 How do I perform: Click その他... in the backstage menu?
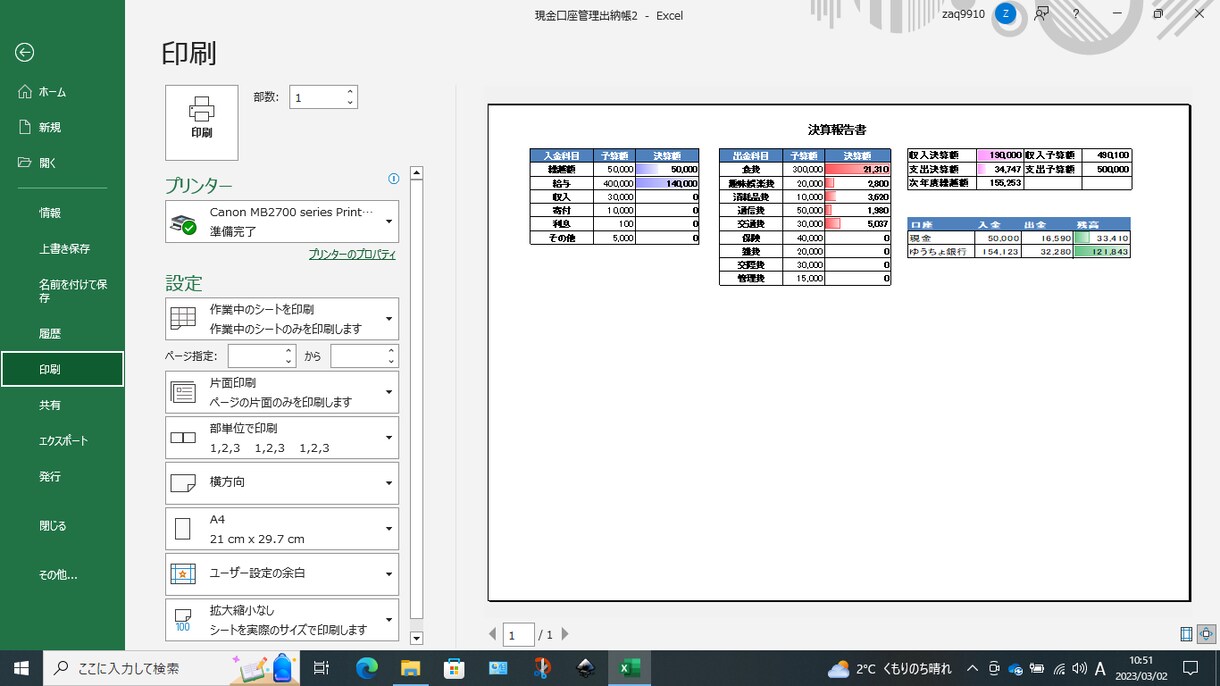62,575
